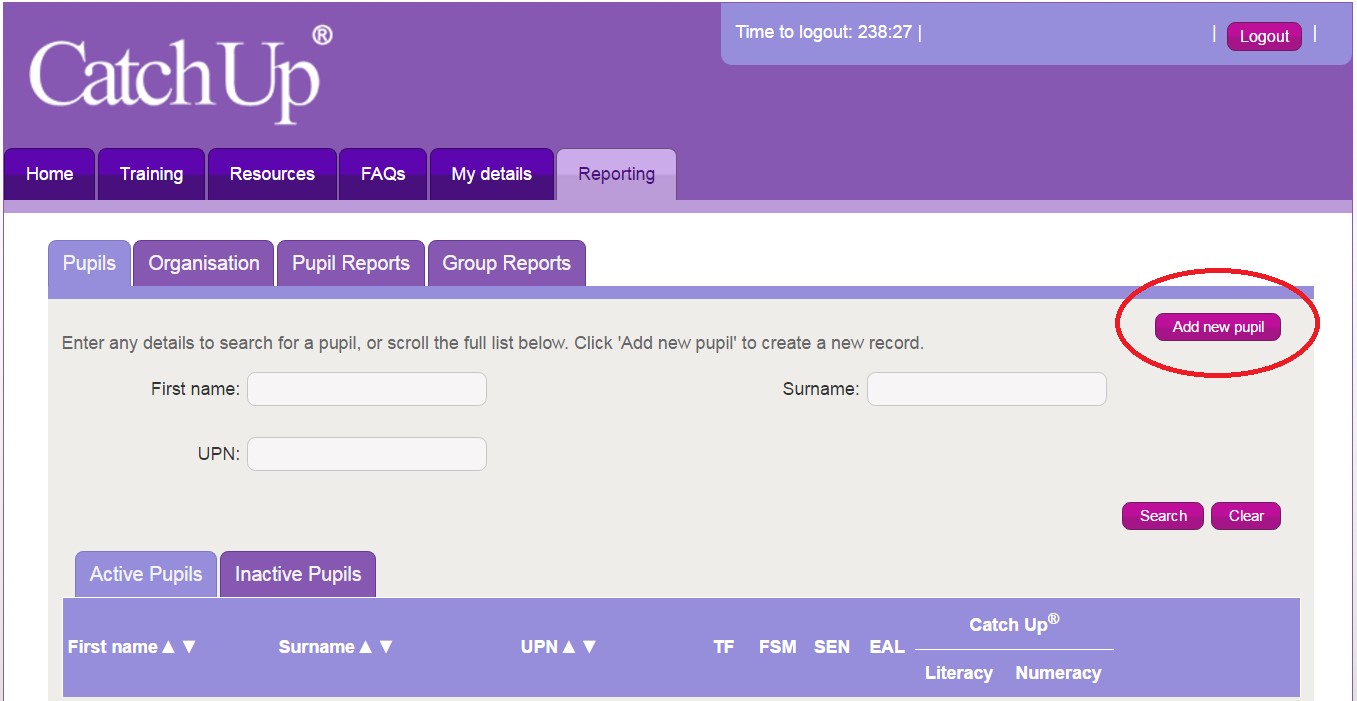The width and height of the screenshot is (1357, 701).
Task: Click the SEN column header
Action: (832, 647)
